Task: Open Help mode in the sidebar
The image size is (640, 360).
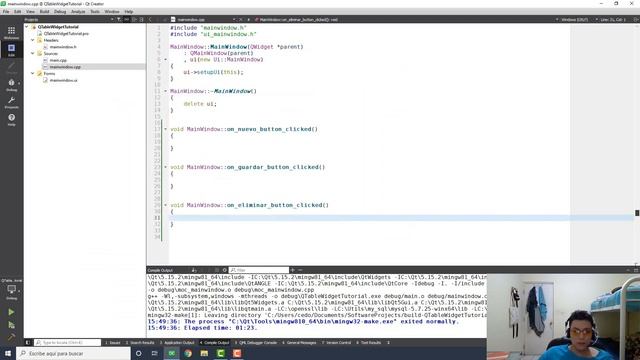Action: [x=11, y=120]
